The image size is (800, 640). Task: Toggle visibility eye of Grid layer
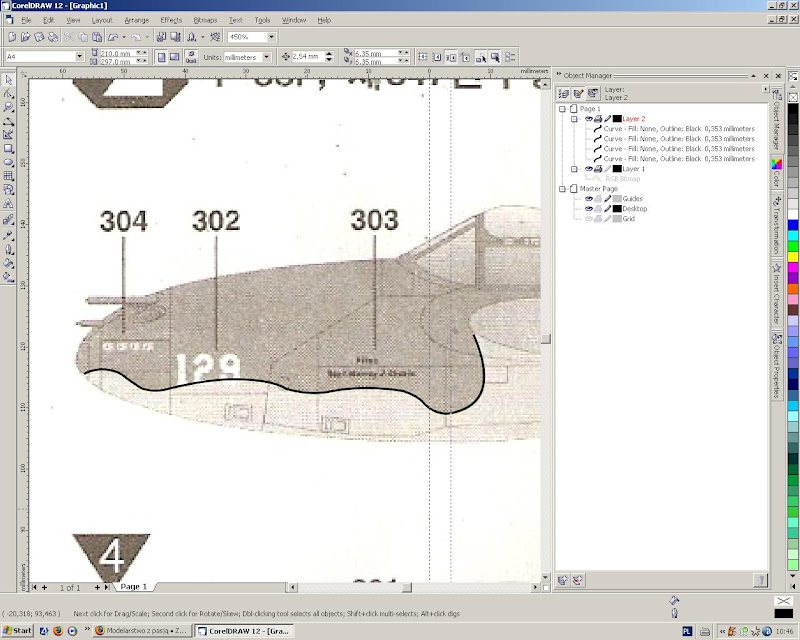coord(588,219)
